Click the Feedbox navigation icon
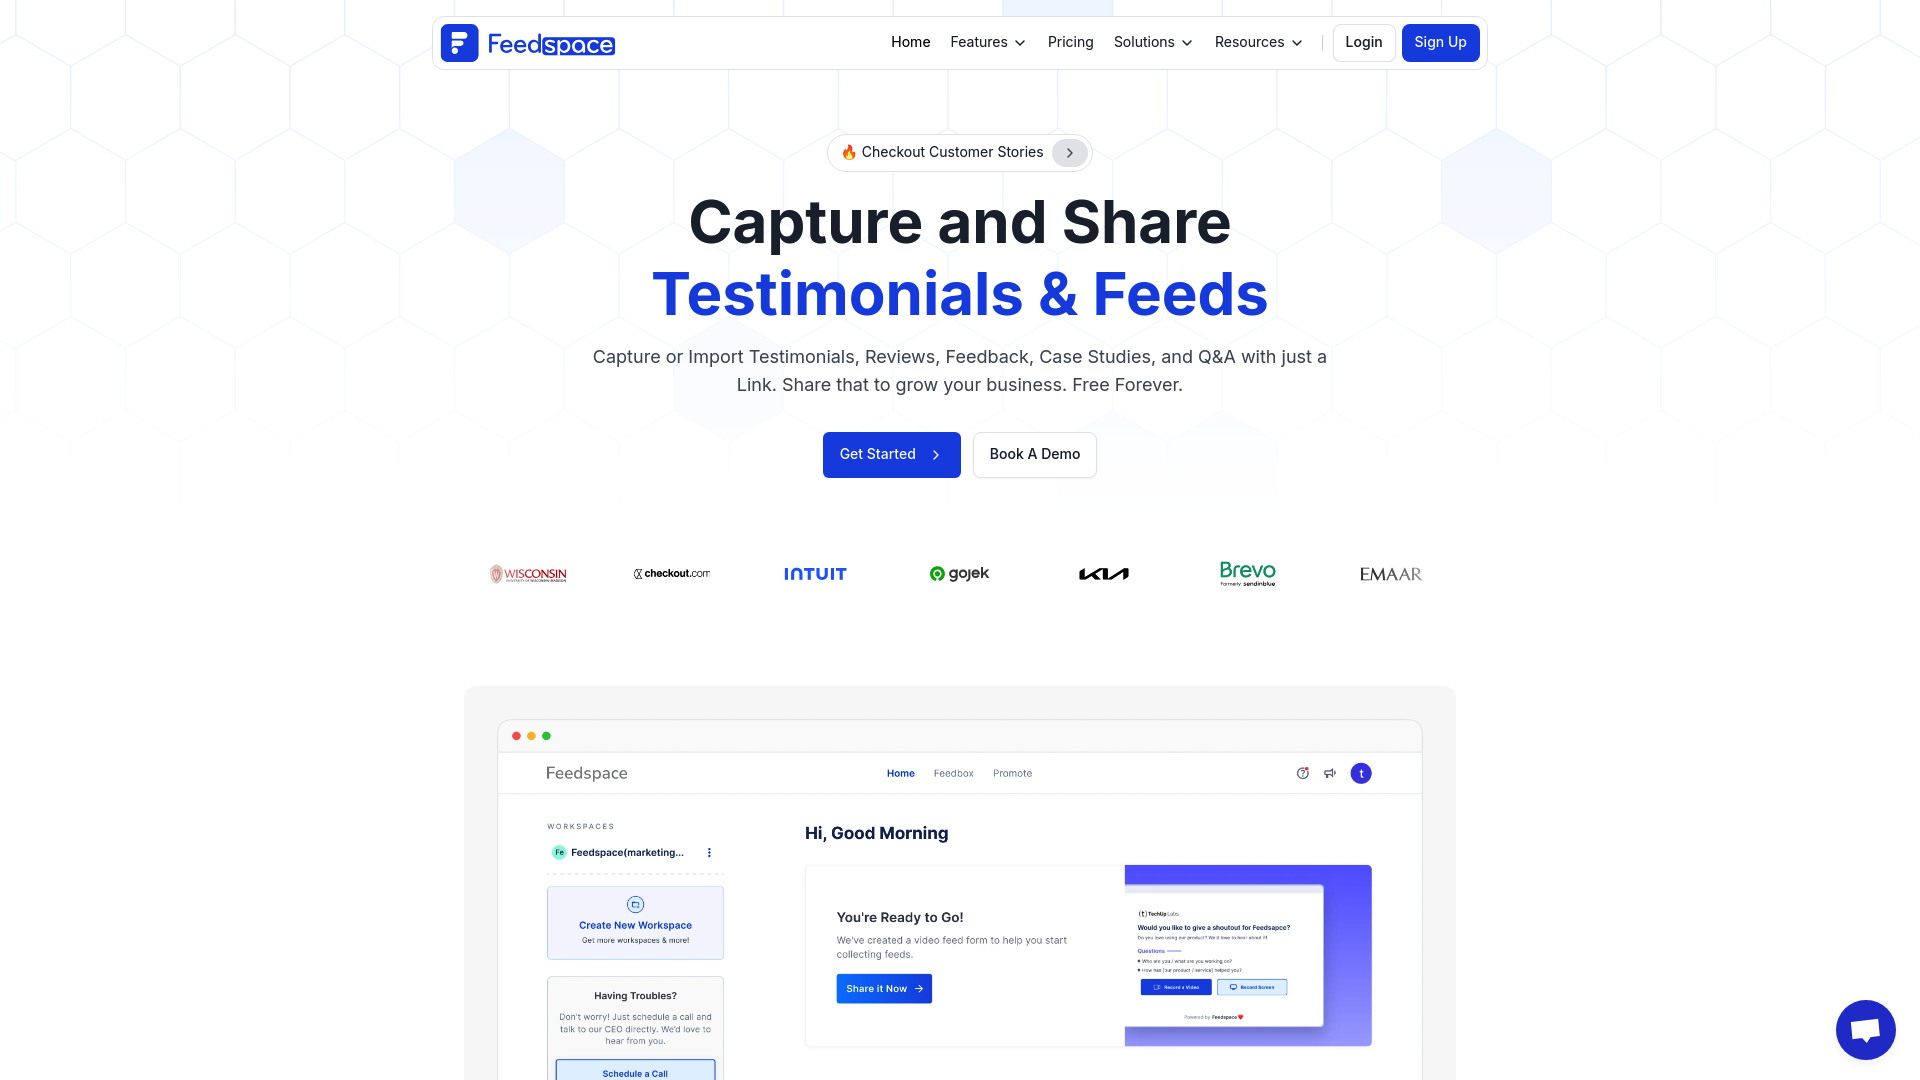 pyautogui.click(x=953, y=773)
